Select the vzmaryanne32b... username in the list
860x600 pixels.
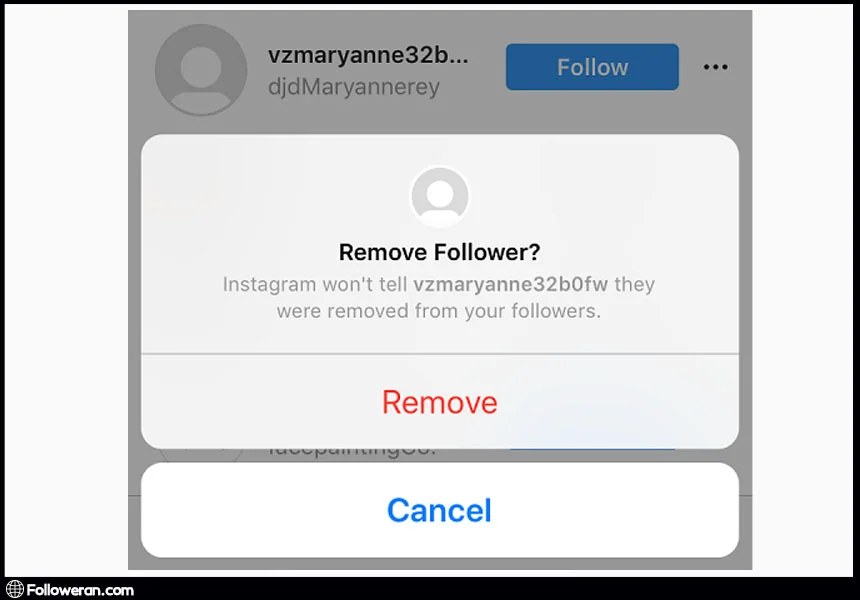coord(368,55)
